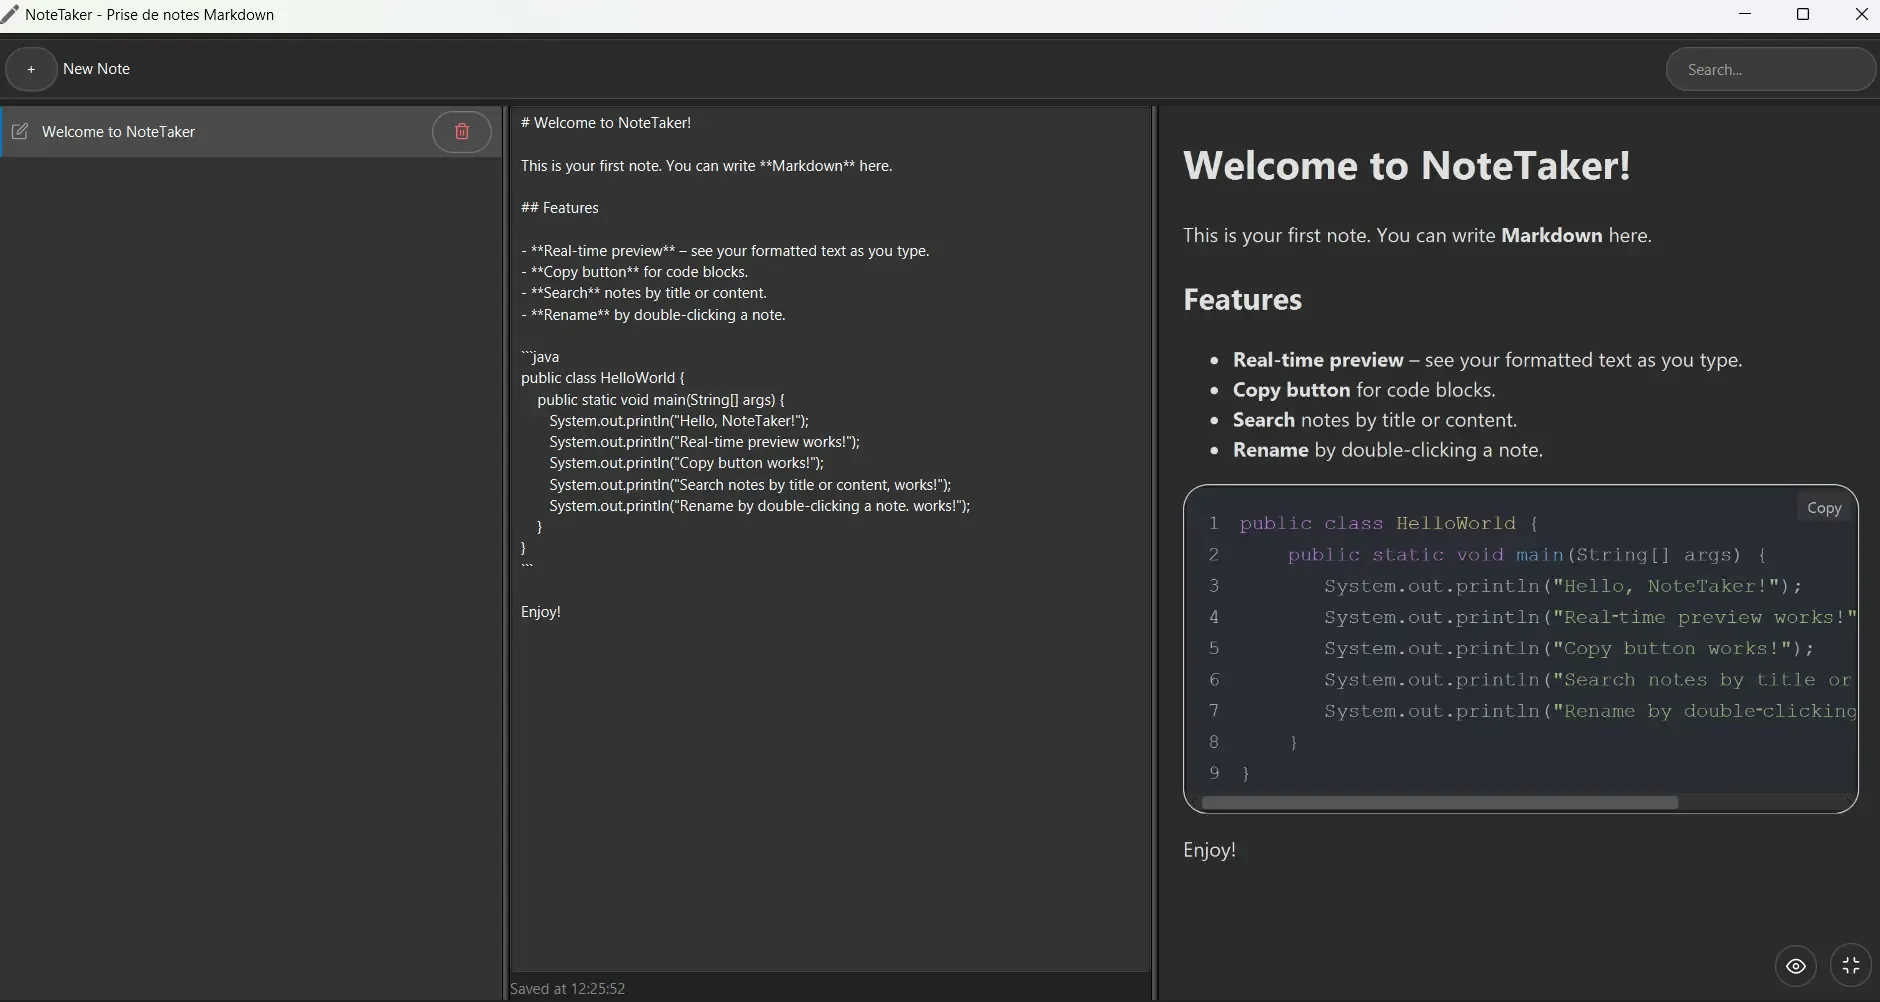Select the Welcome to NoteTaker note in sidebar
Viewport: 1880px width, 1002px height.
[120, 131]
